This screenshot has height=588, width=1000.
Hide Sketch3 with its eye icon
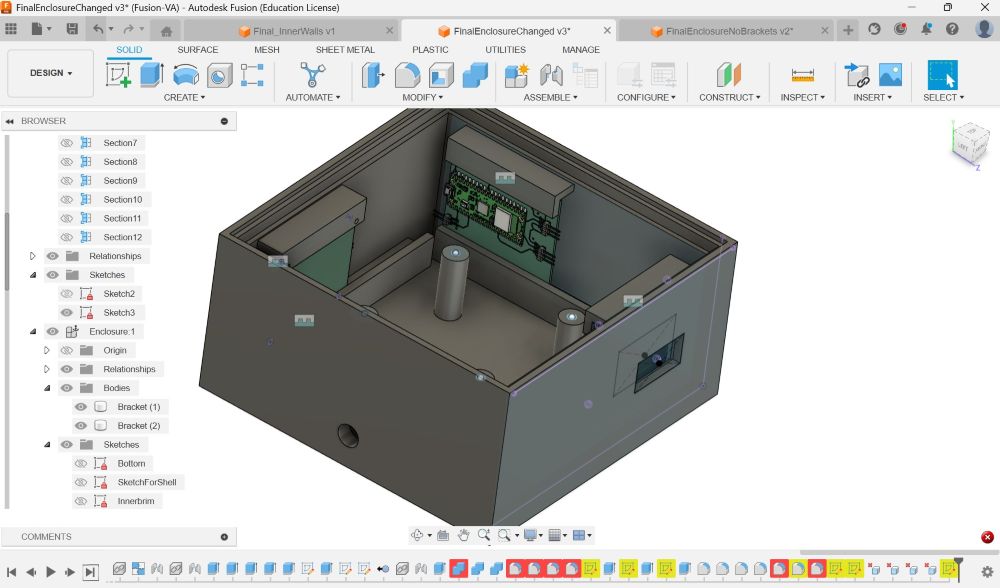(x=66, y=312)
